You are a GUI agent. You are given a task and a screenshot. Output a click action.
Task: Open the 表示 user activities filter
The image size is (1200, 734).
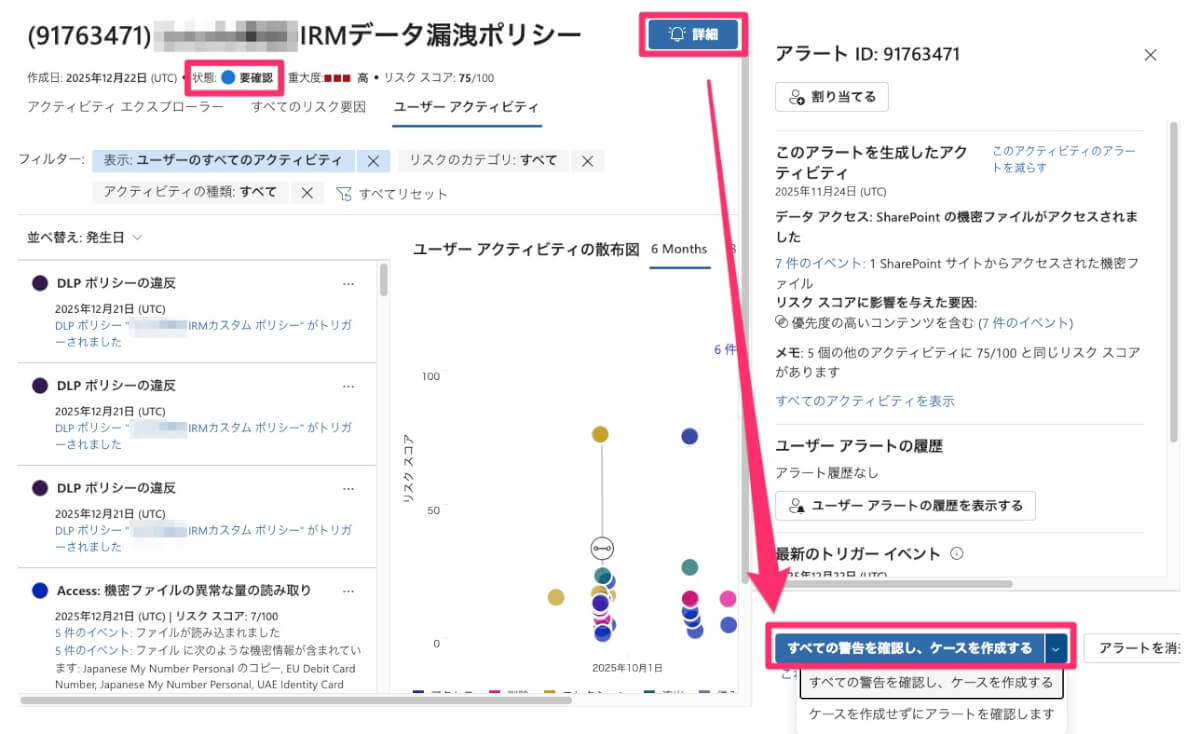click(x=224, y=160)
